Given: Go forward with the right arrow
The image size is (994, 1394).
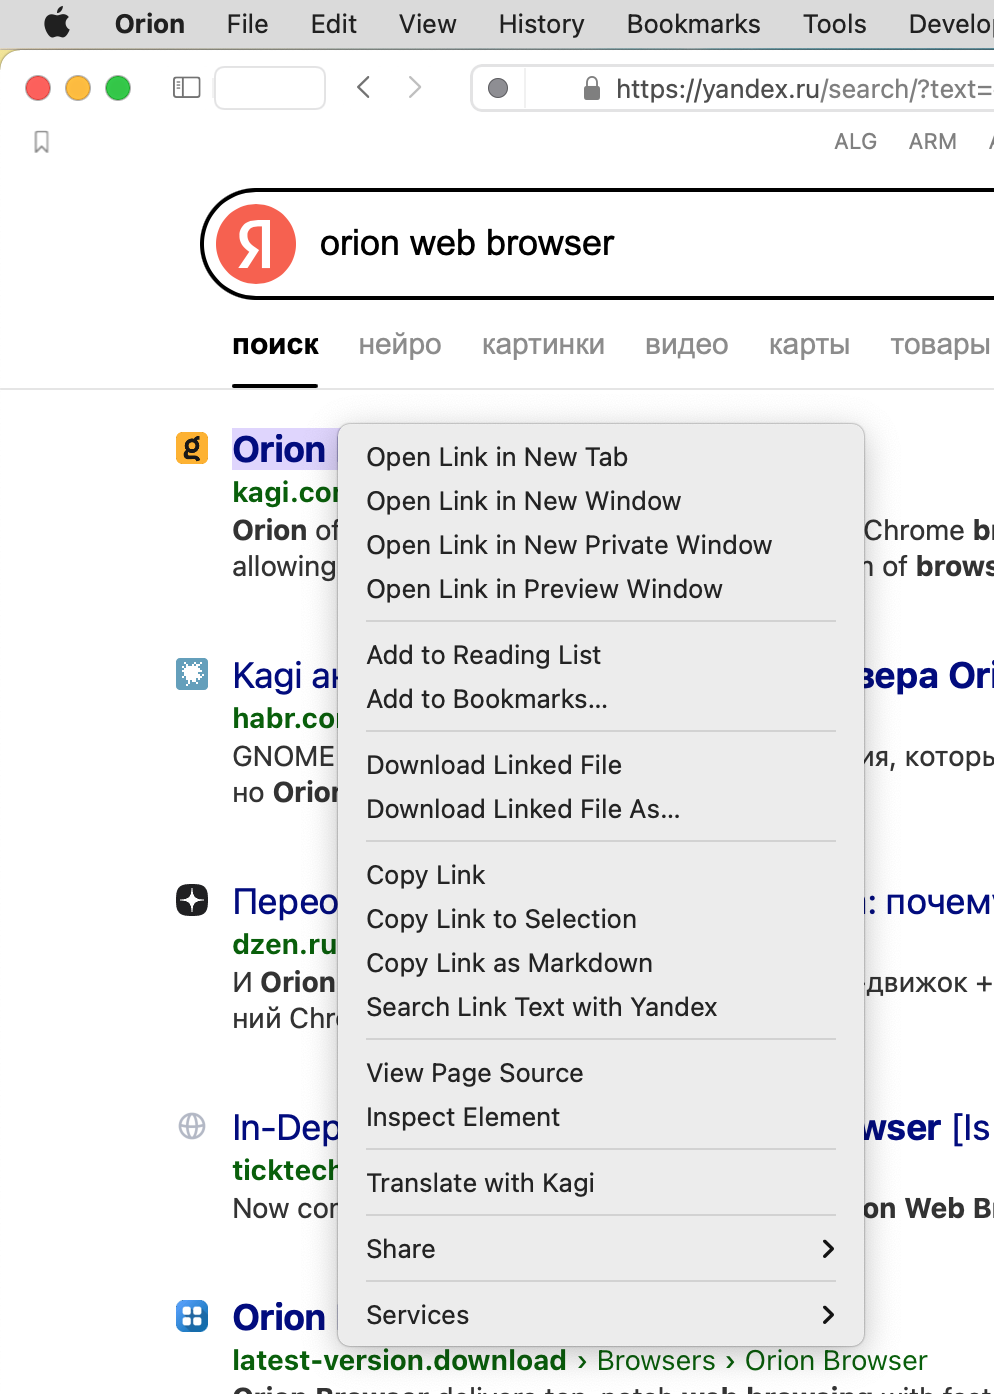Looking at the screenshot, I should (415, 88).
